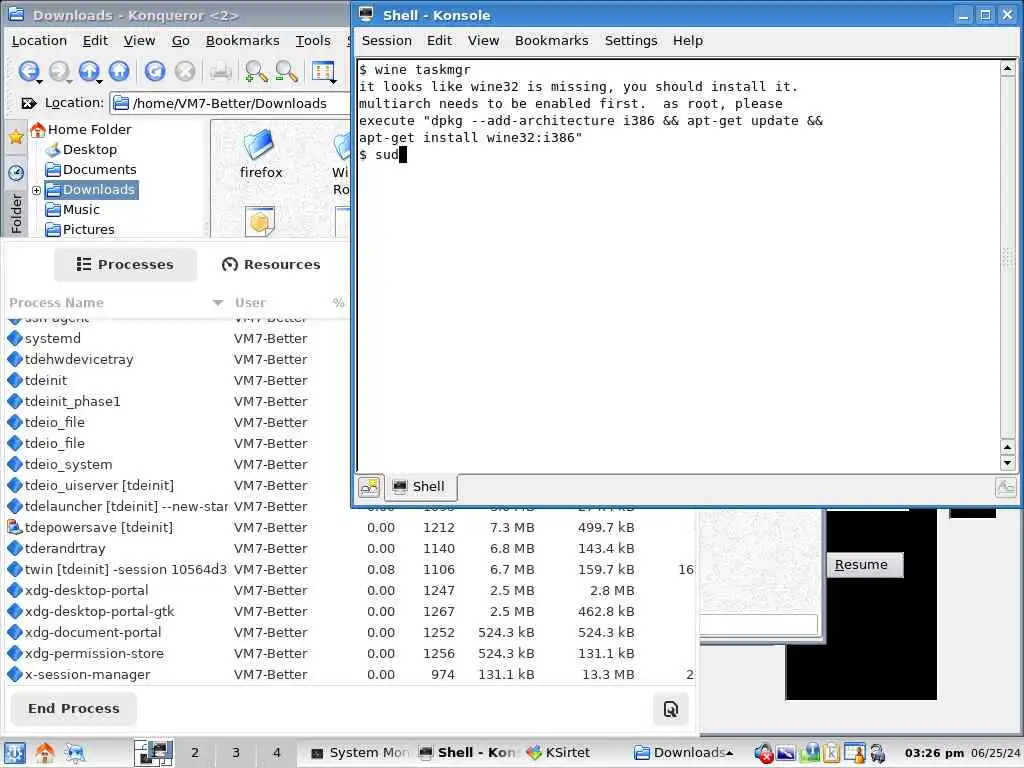Viewport: 1024px width, 768px height.
Task: Open the view mode icon in Konqueror
Action: coord(323,71)
